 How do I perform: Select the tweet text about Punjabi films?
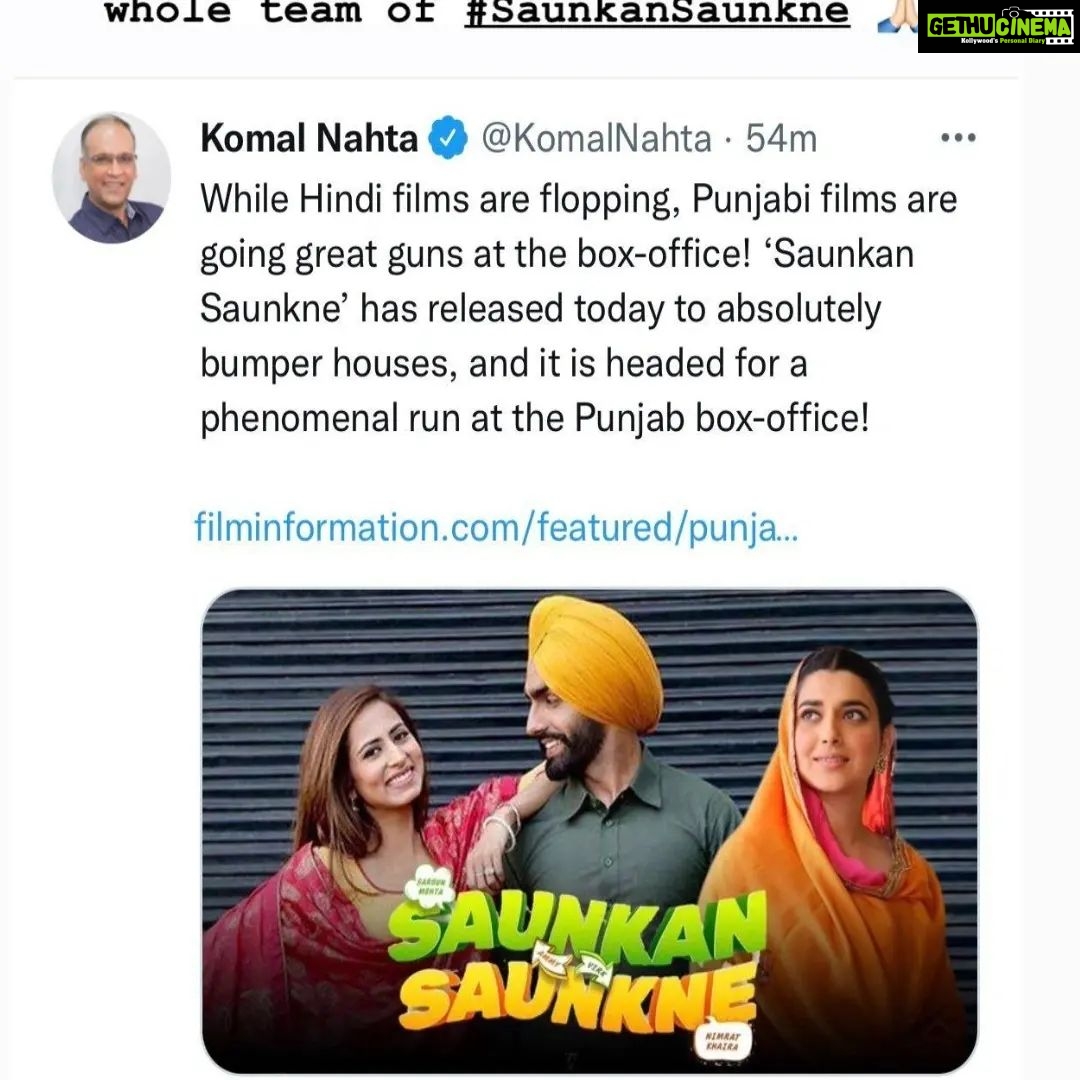(579, 308)
